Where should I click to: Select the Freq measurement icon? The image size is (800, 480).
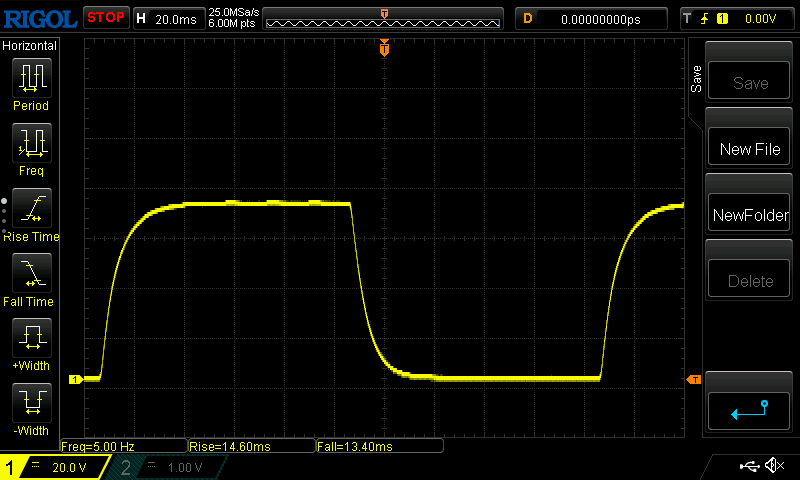31,143
